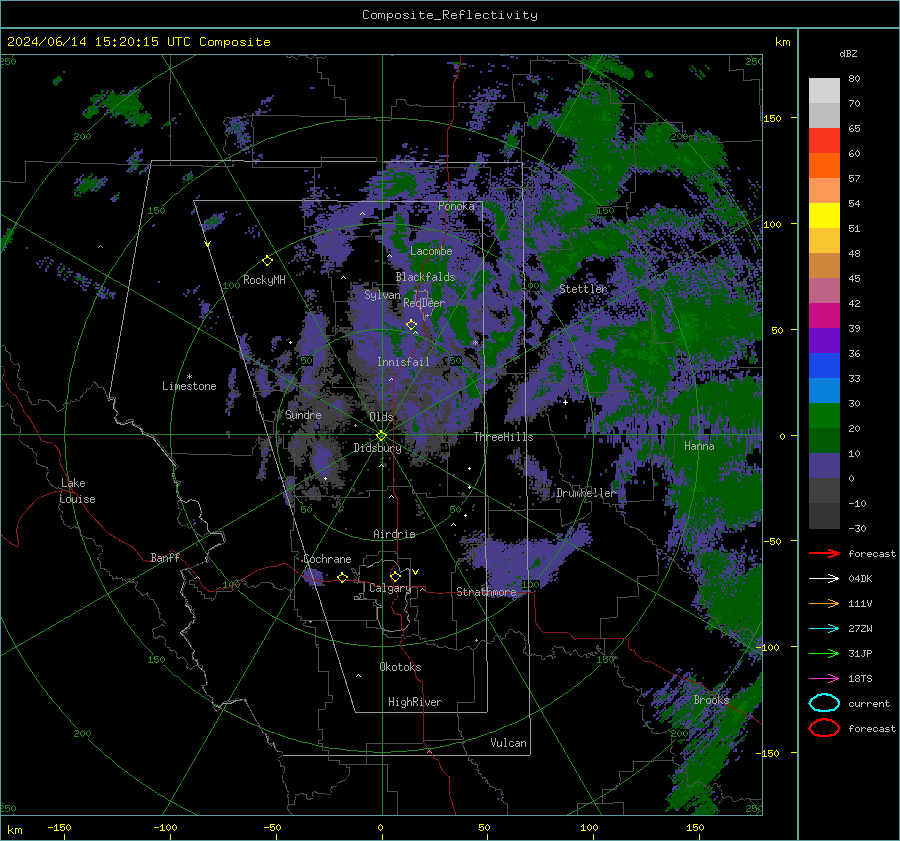900x841 pixels.
Task: Click the Cochrane city label
Action: coord(327,559)
